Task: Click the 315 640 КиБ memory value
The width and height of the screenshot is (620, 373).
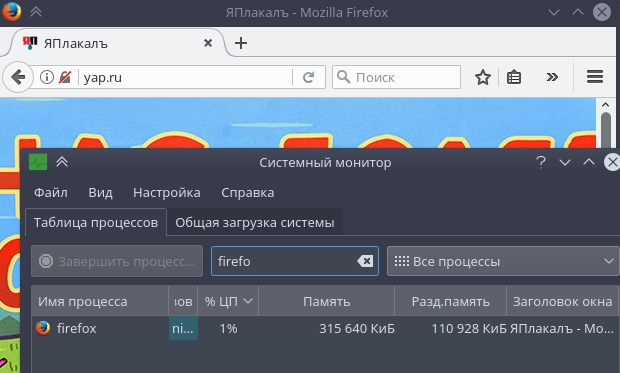Action: pos(357,329)
